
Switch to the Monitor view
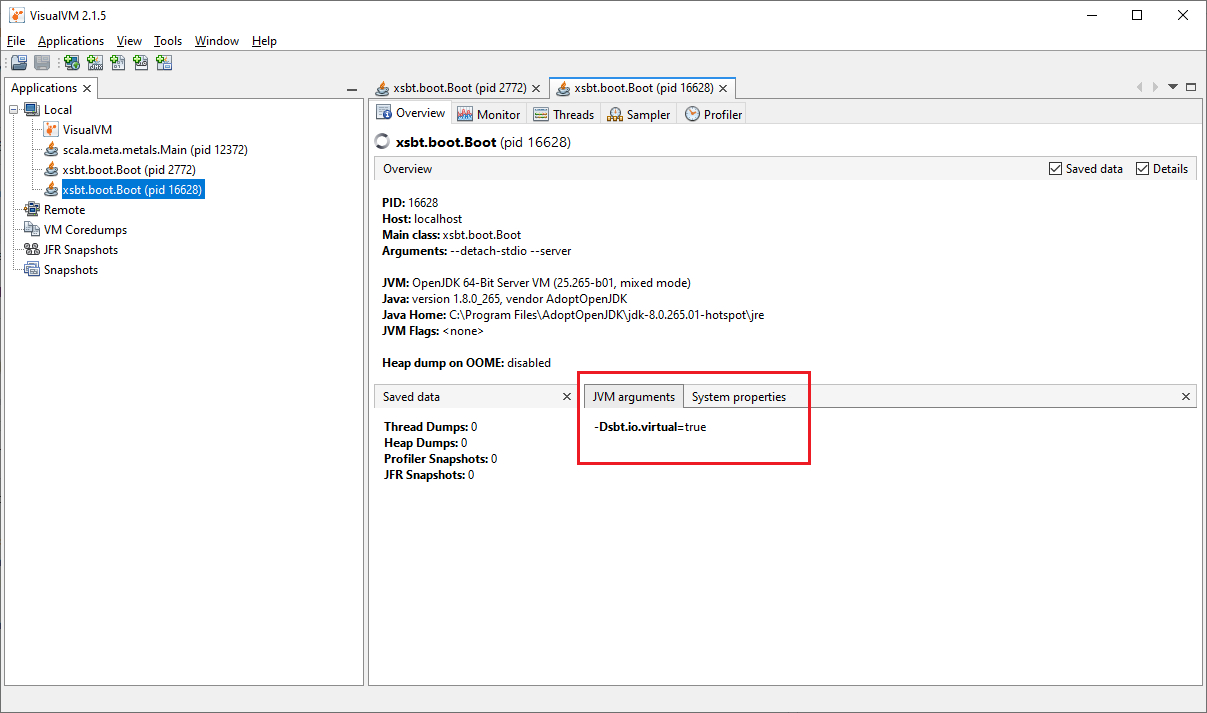(489, 113)
